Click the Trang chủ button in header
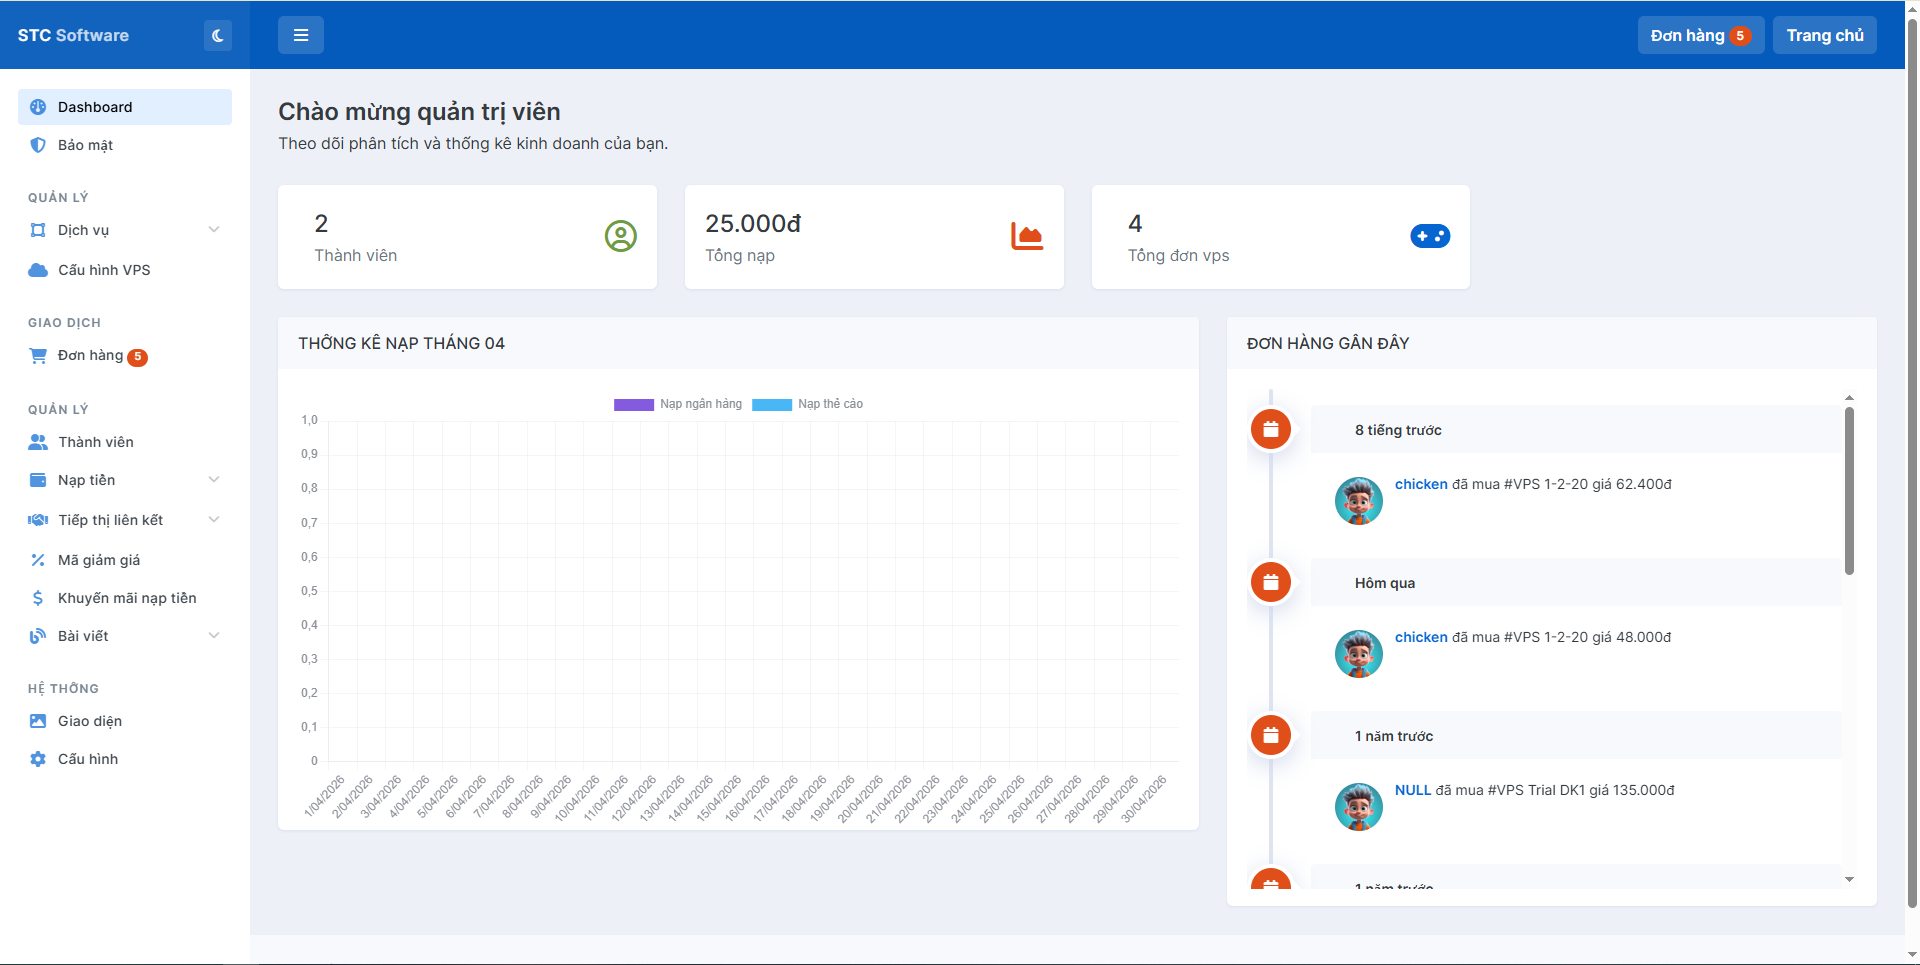This screenshot has height=965, width=1920. [x=1824, y=36]
